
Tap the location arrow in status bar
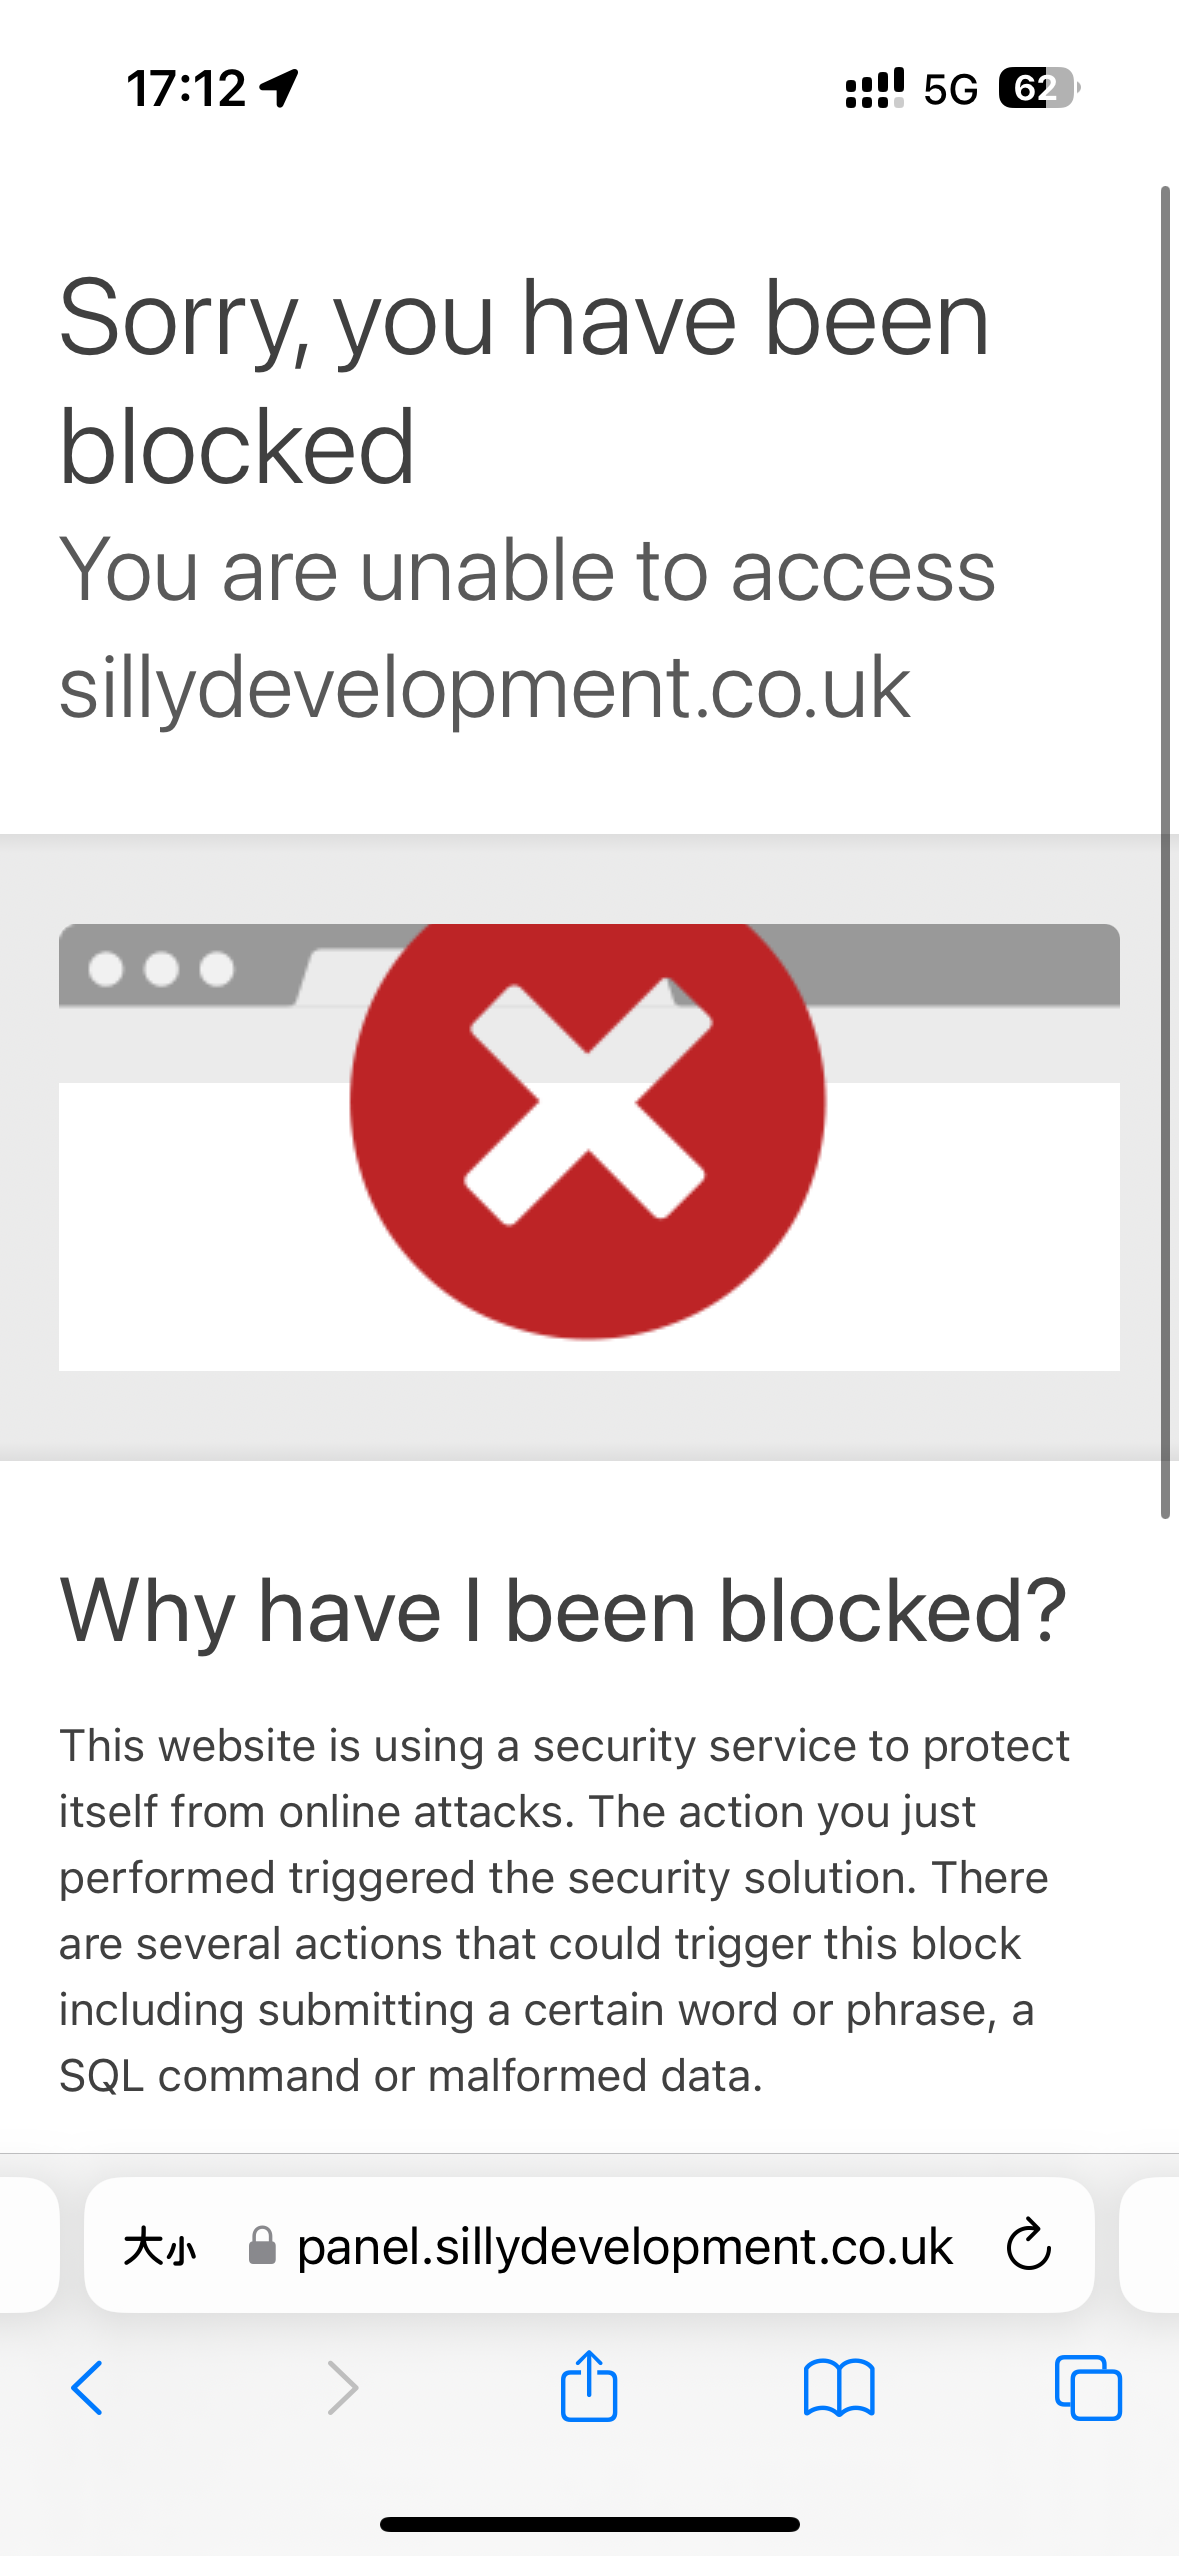click(279, 88)
